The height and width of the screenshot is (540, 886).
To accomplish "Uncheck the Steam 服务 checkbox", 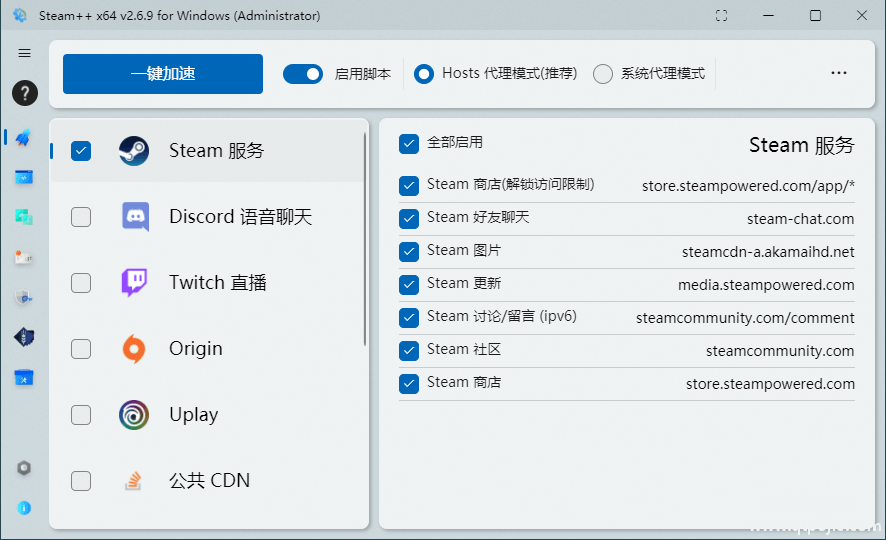I will coord(81,151).
